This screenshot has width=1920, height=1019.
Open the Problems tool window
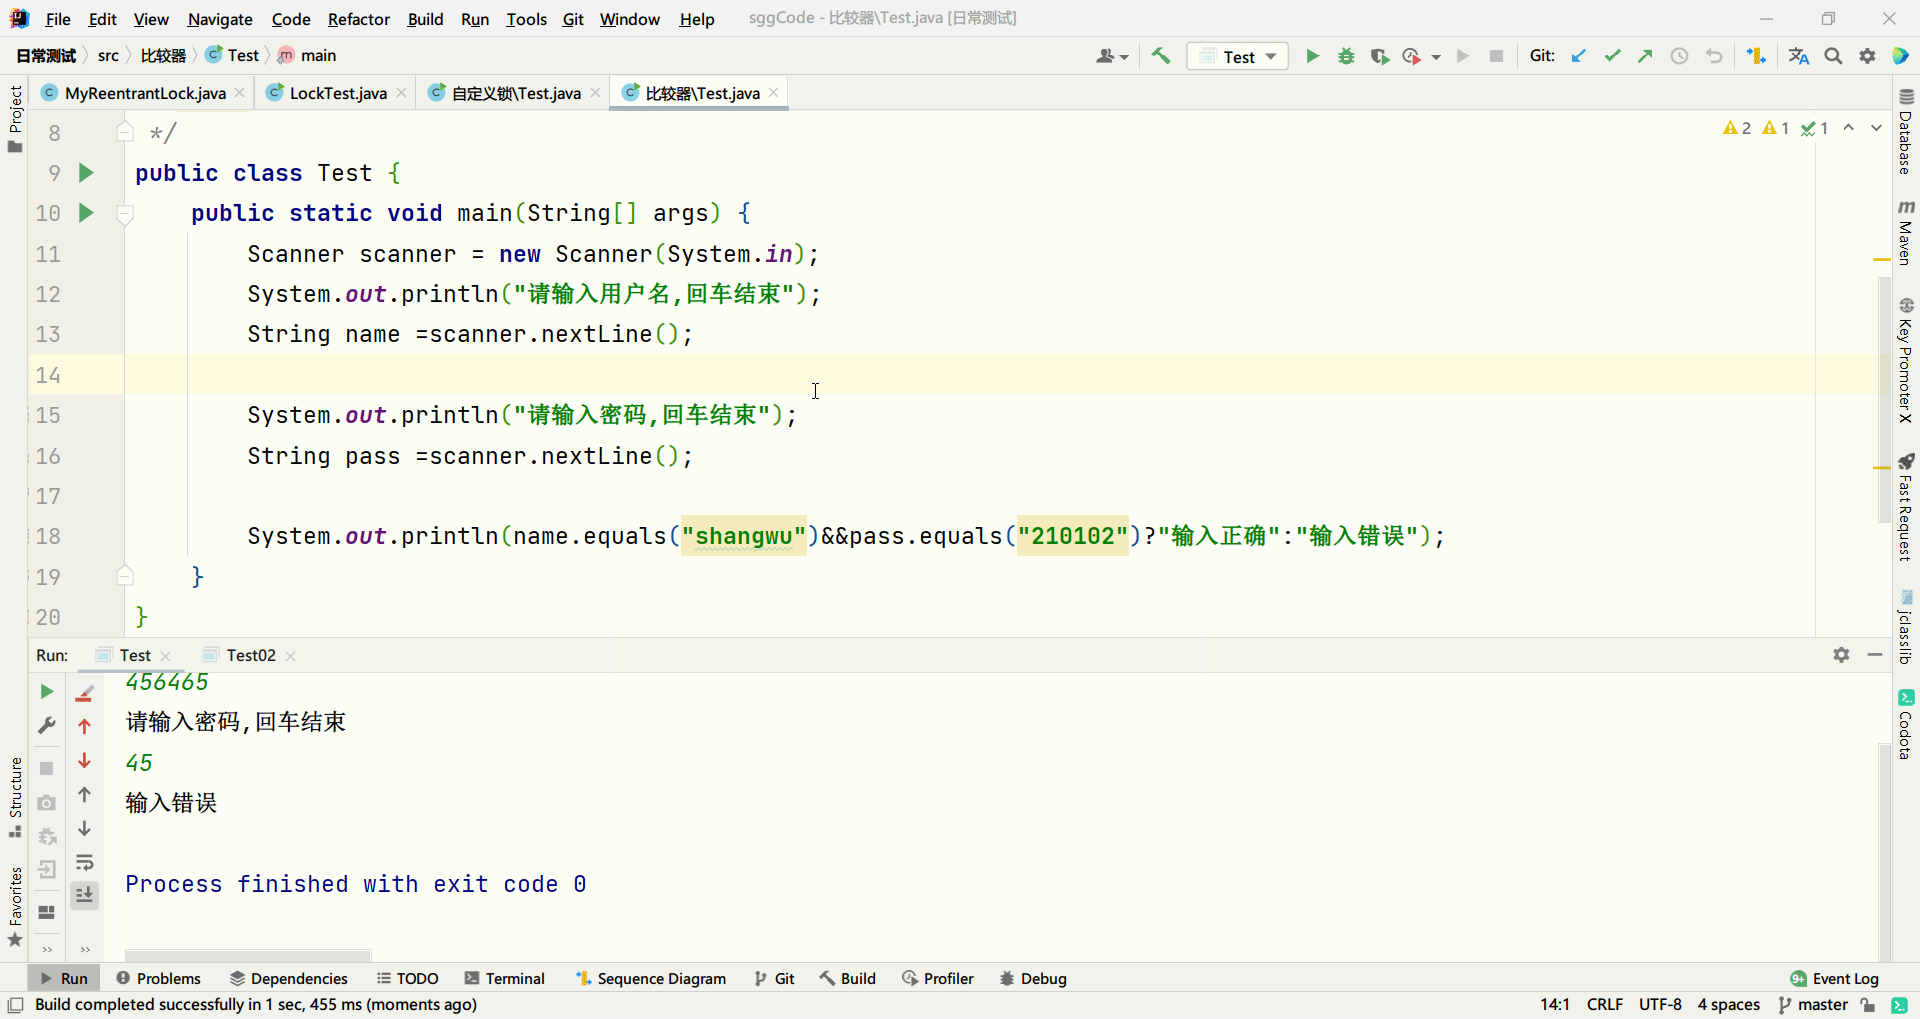159,978
